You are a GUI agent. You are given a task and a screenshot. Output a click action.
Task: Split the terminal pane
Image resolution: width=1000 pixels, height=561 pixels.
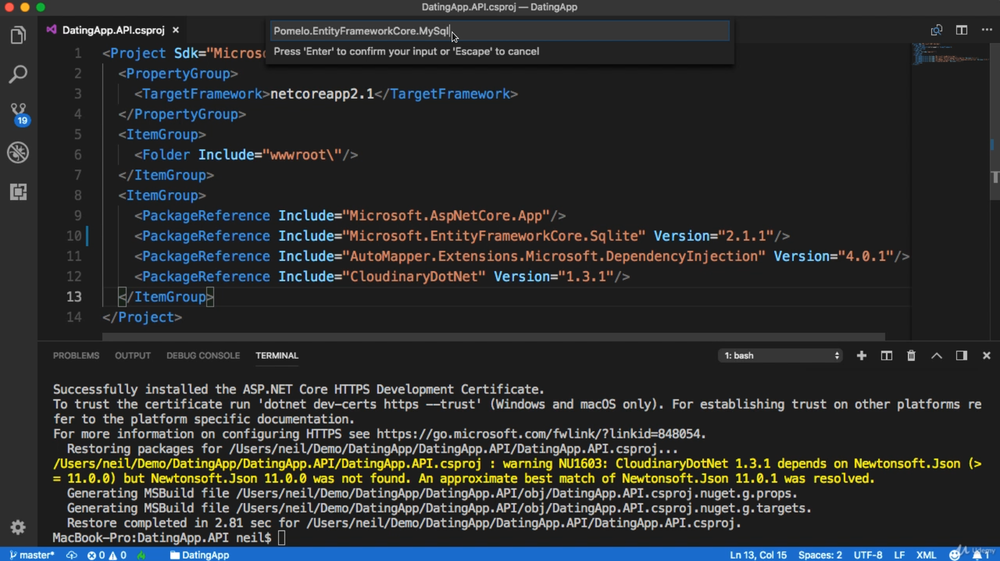886,356
